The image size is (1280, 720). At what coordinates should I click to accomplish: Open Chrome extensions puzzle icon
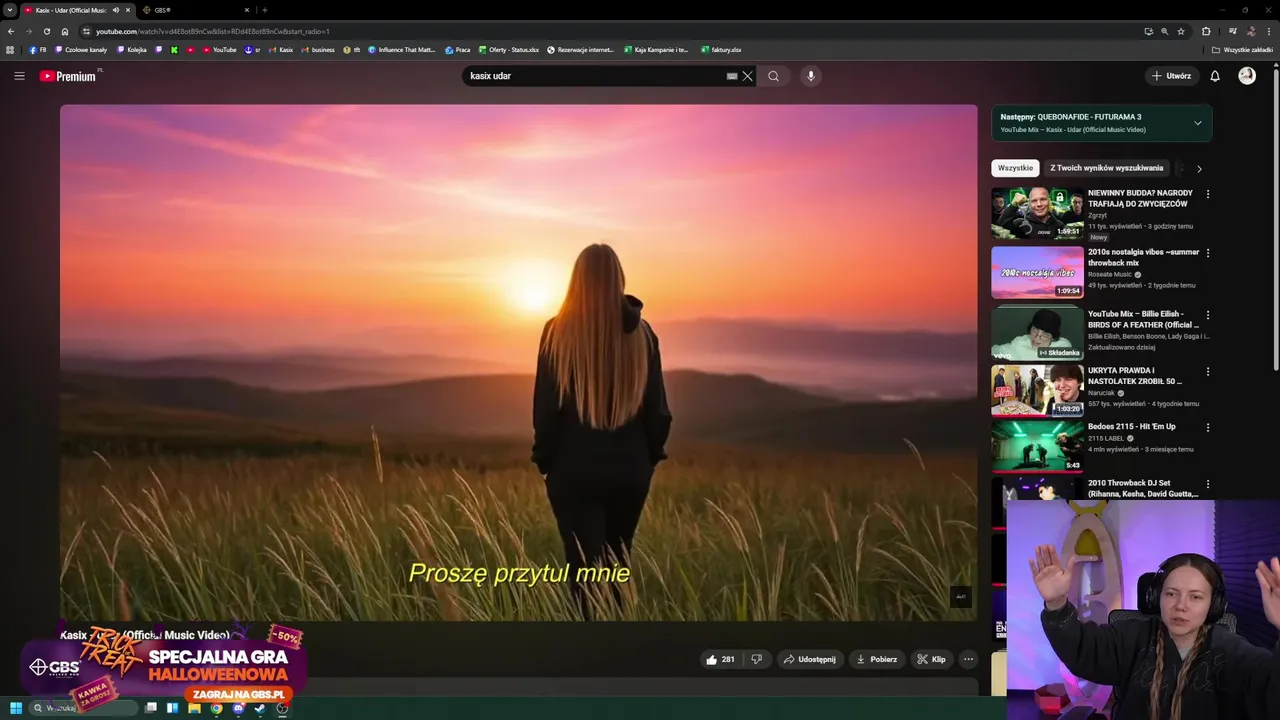(x=1206, y=31)
